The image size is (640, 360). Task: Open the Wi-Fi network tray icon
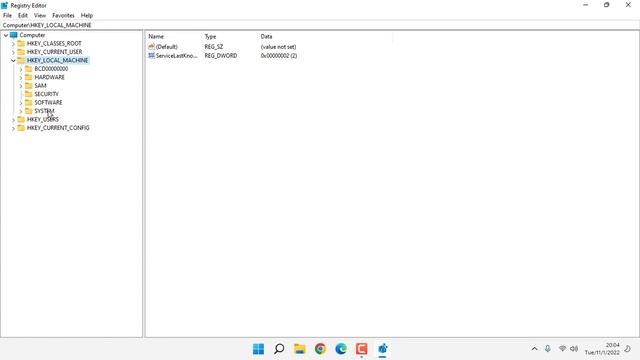click(562, 349)
